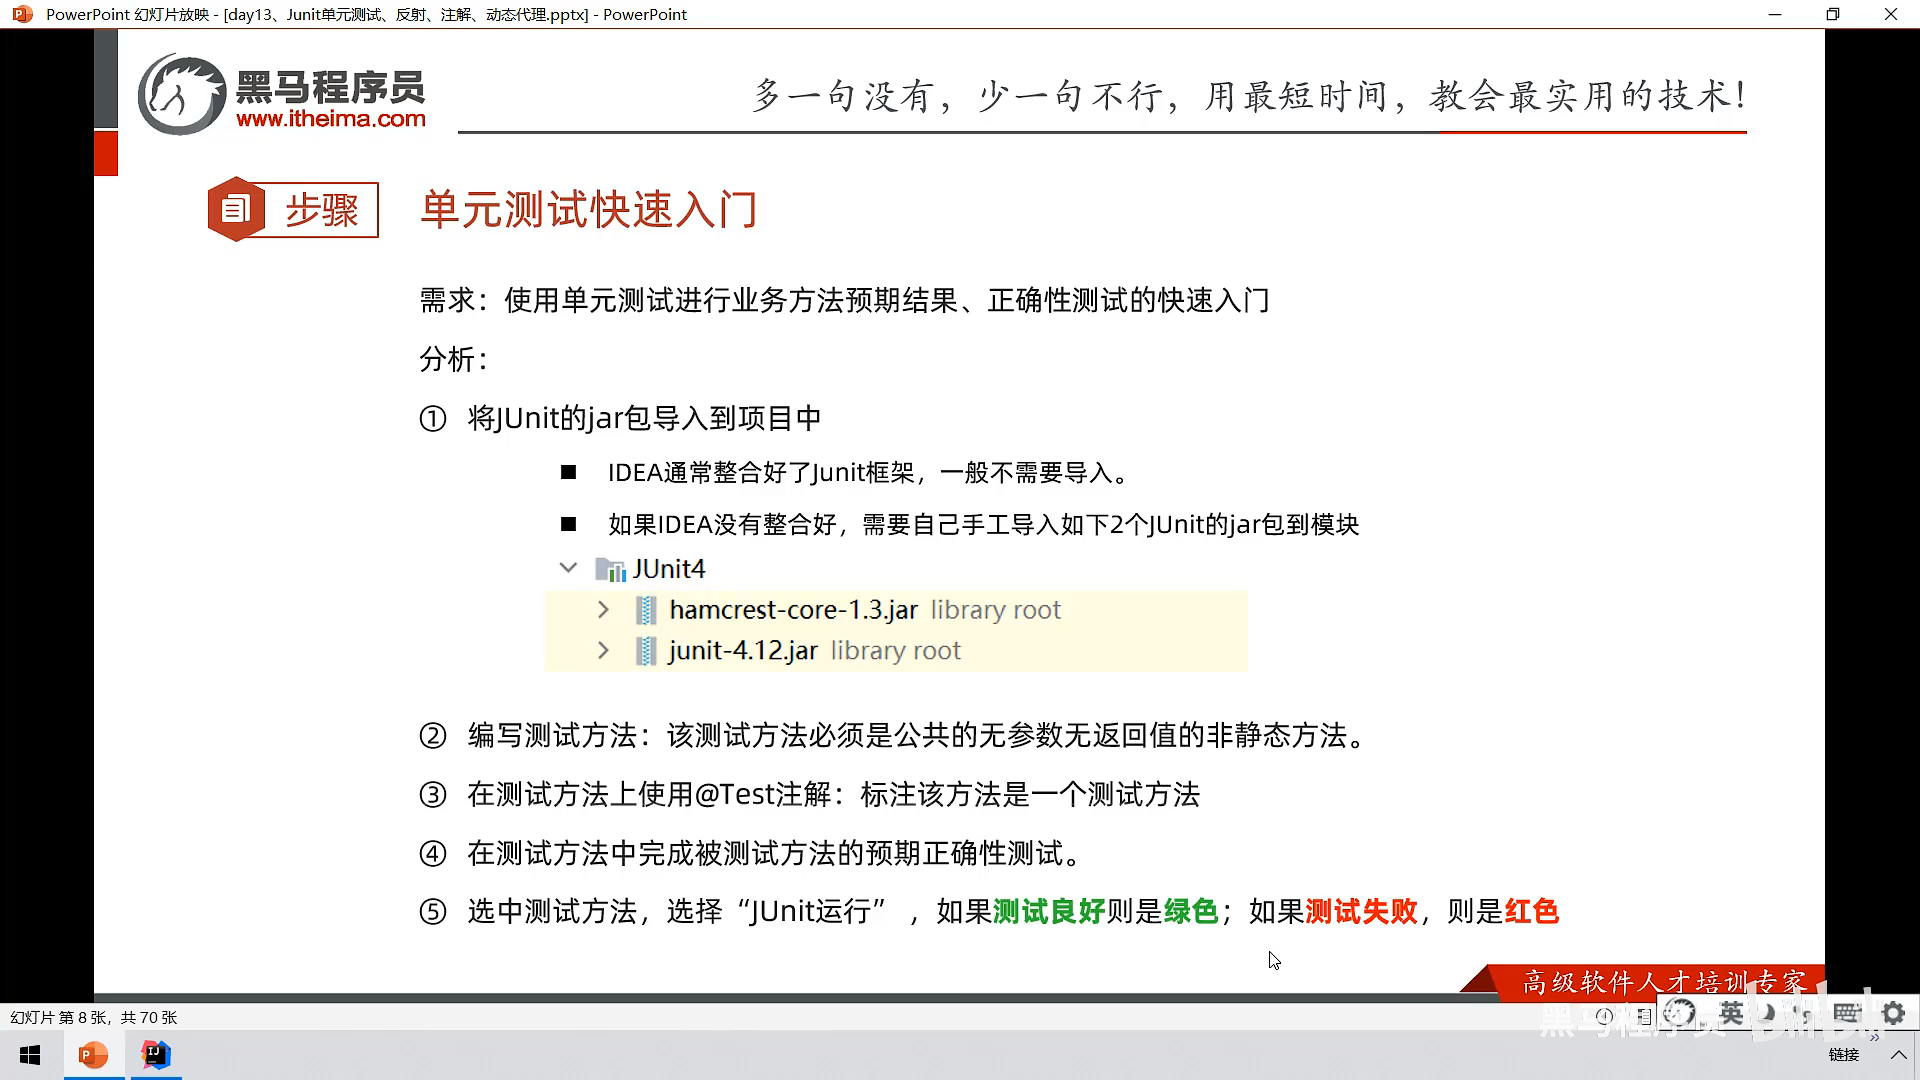This screenshot has width=1920, height=1080.
Task: Click the 链接 toolbar on the taskbar
Action: pyautogui.click(x=1843, y=1055)
